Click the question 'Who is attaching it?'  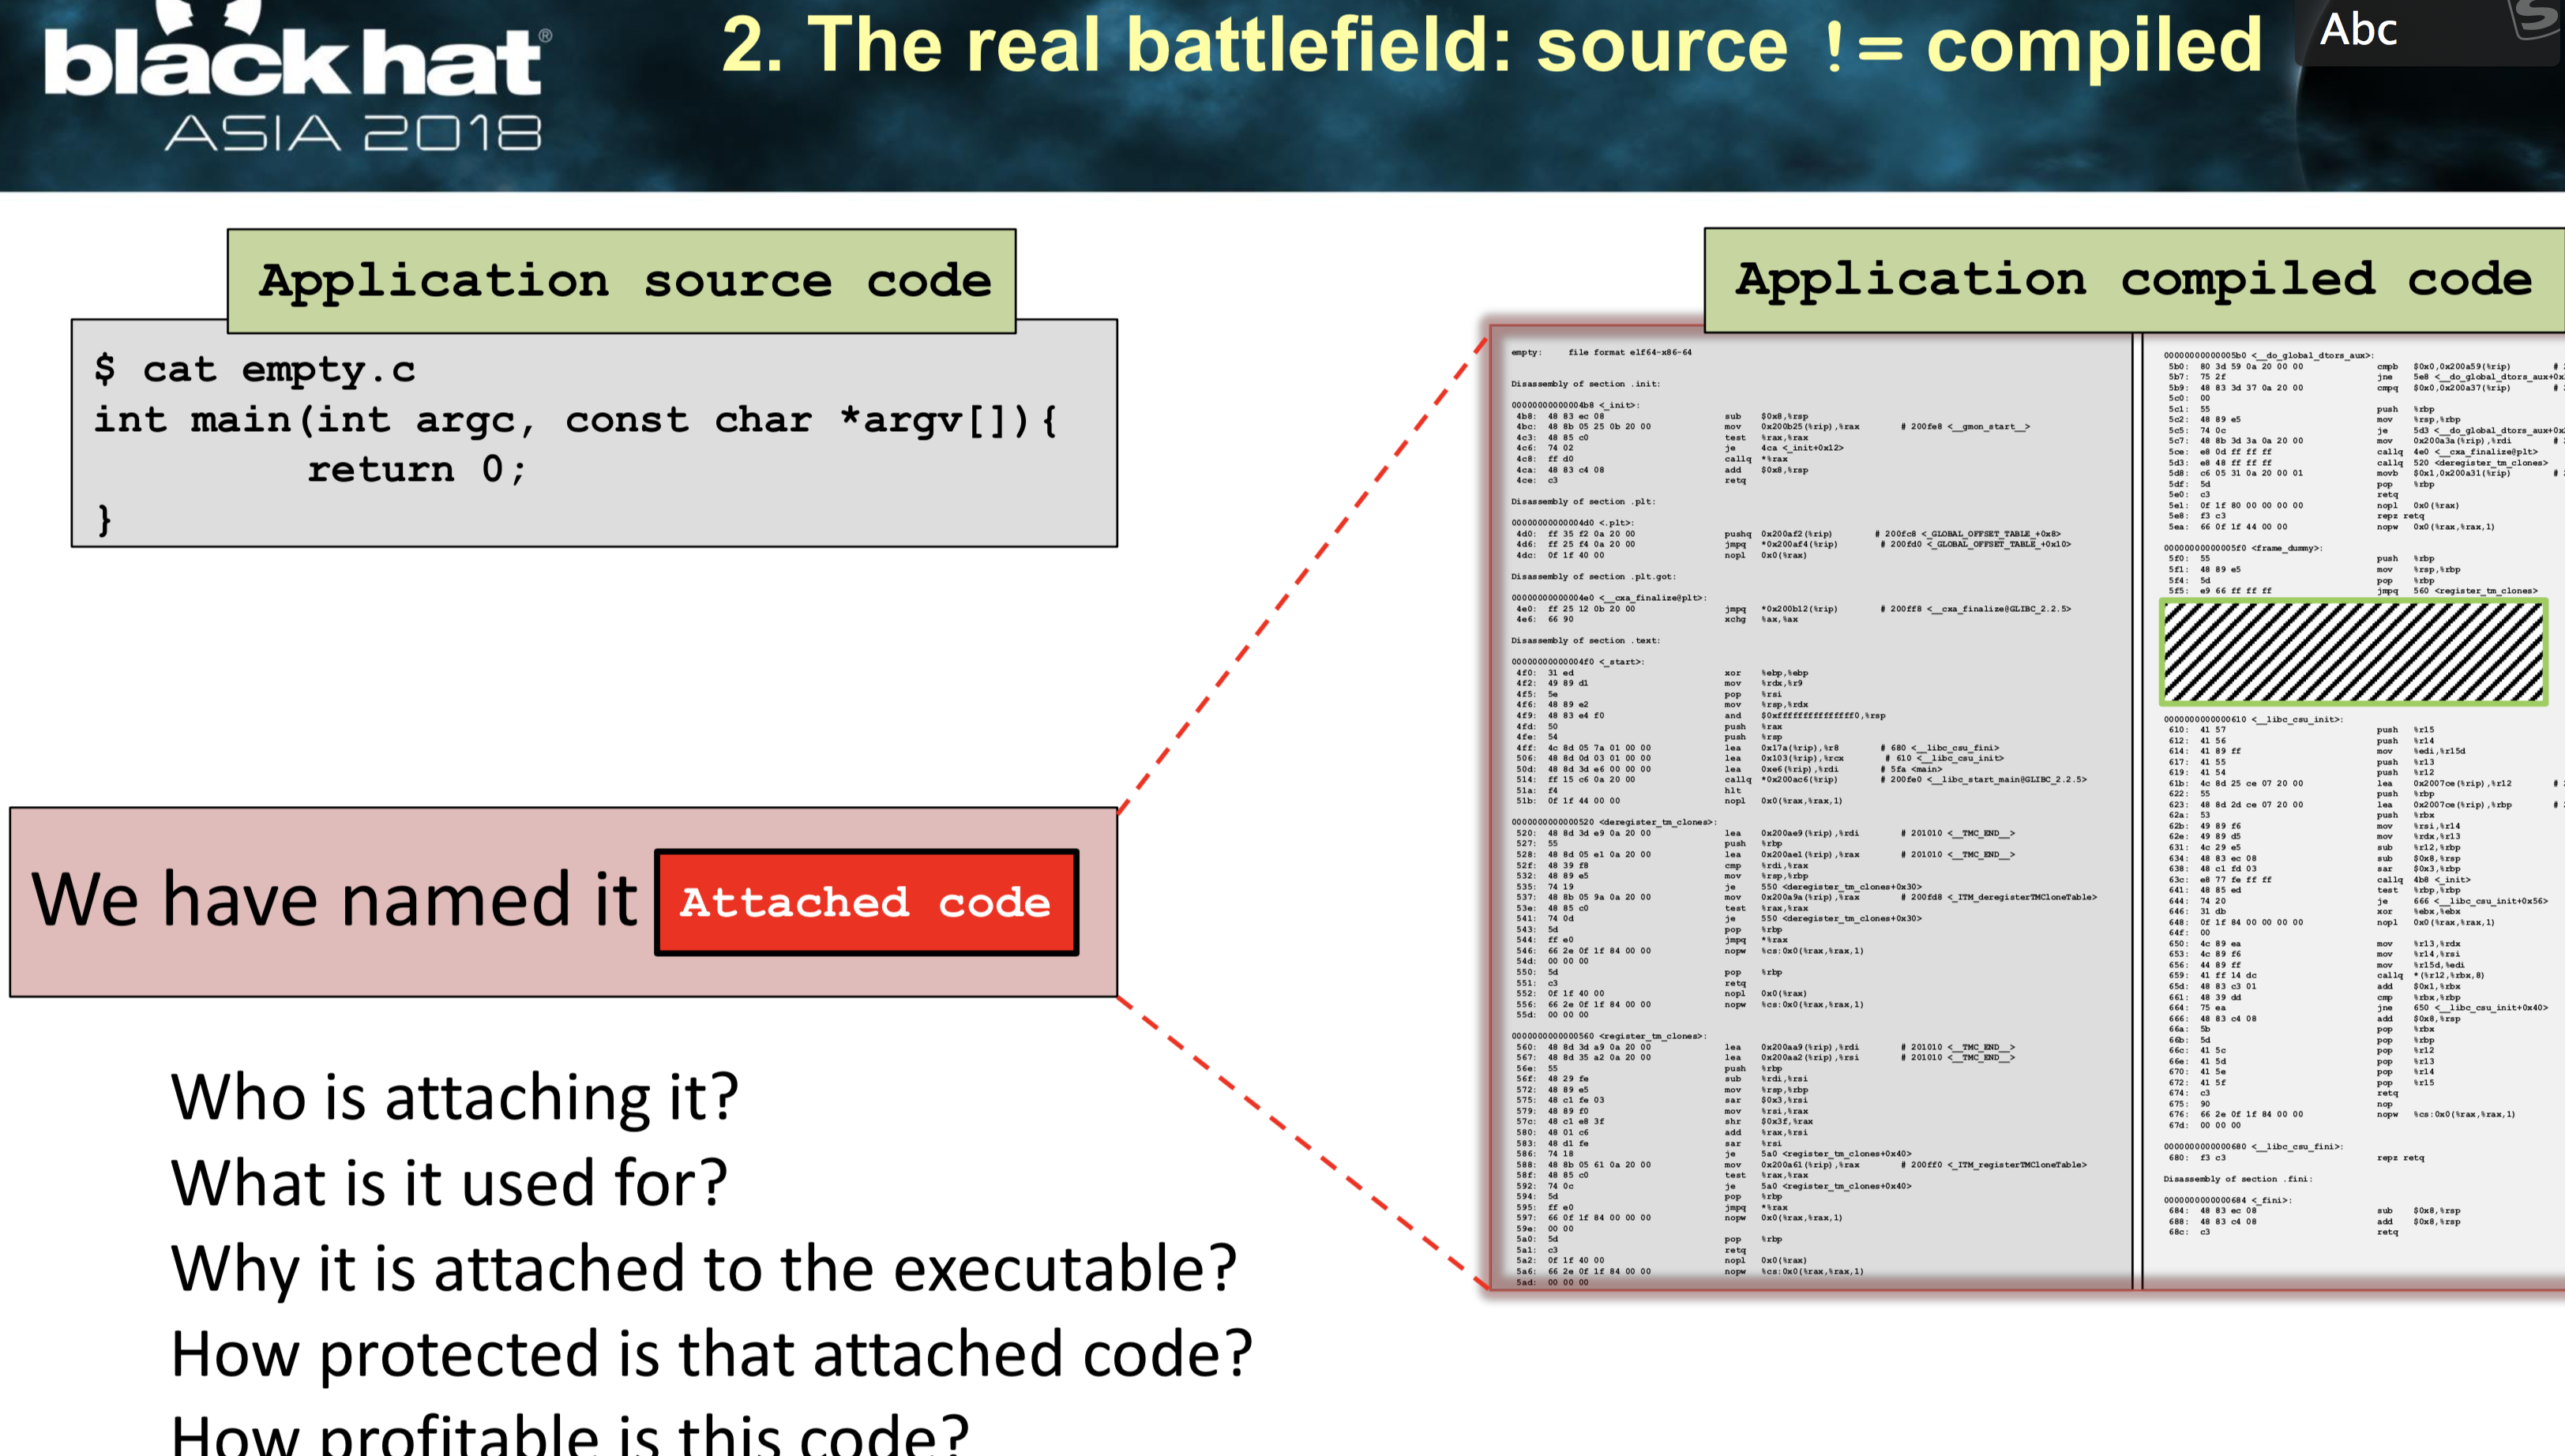(x=454, y=1097)
